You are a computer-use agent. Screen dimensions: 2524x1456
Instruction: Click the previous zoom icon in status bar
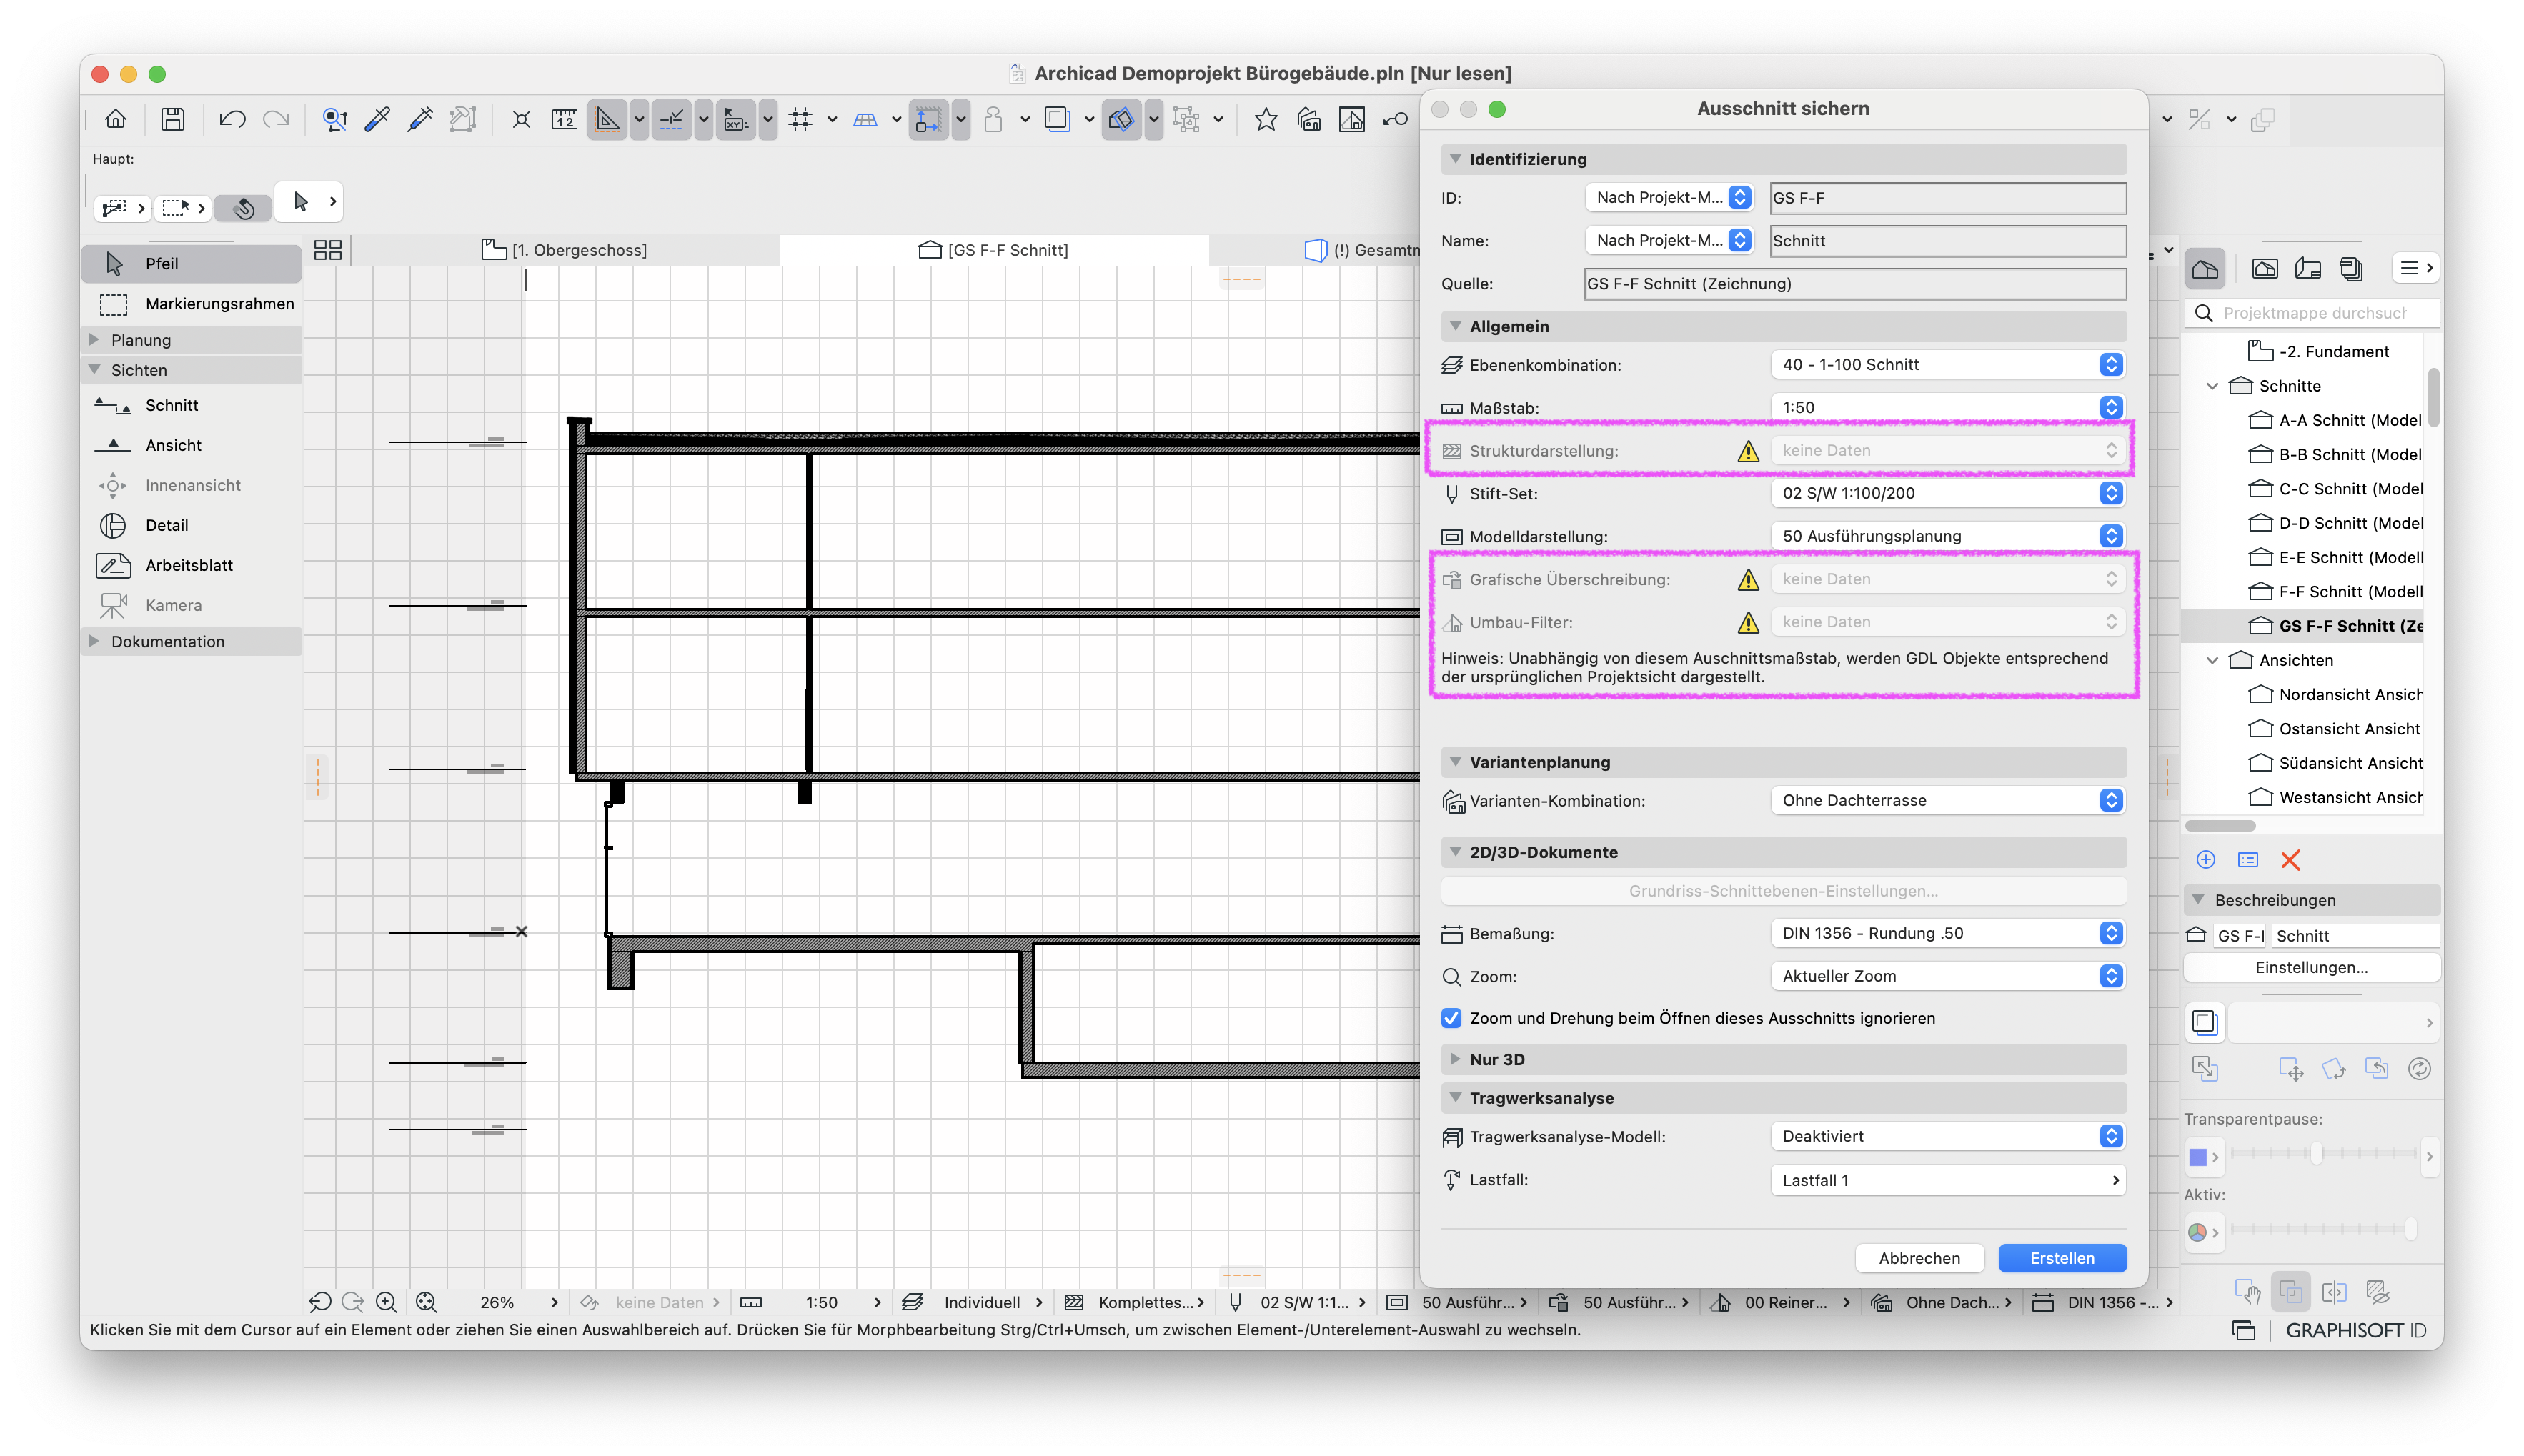[x=320, y=1302]
